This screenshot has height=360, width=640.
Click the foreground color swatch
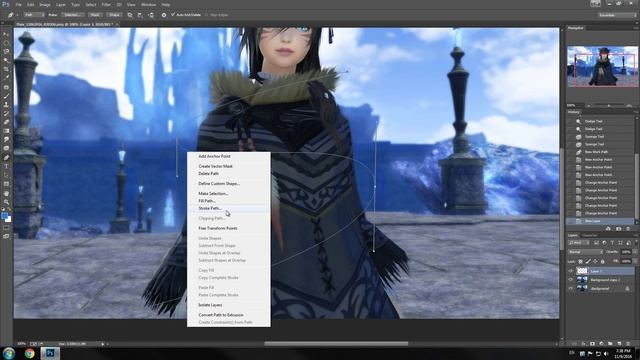4,216
